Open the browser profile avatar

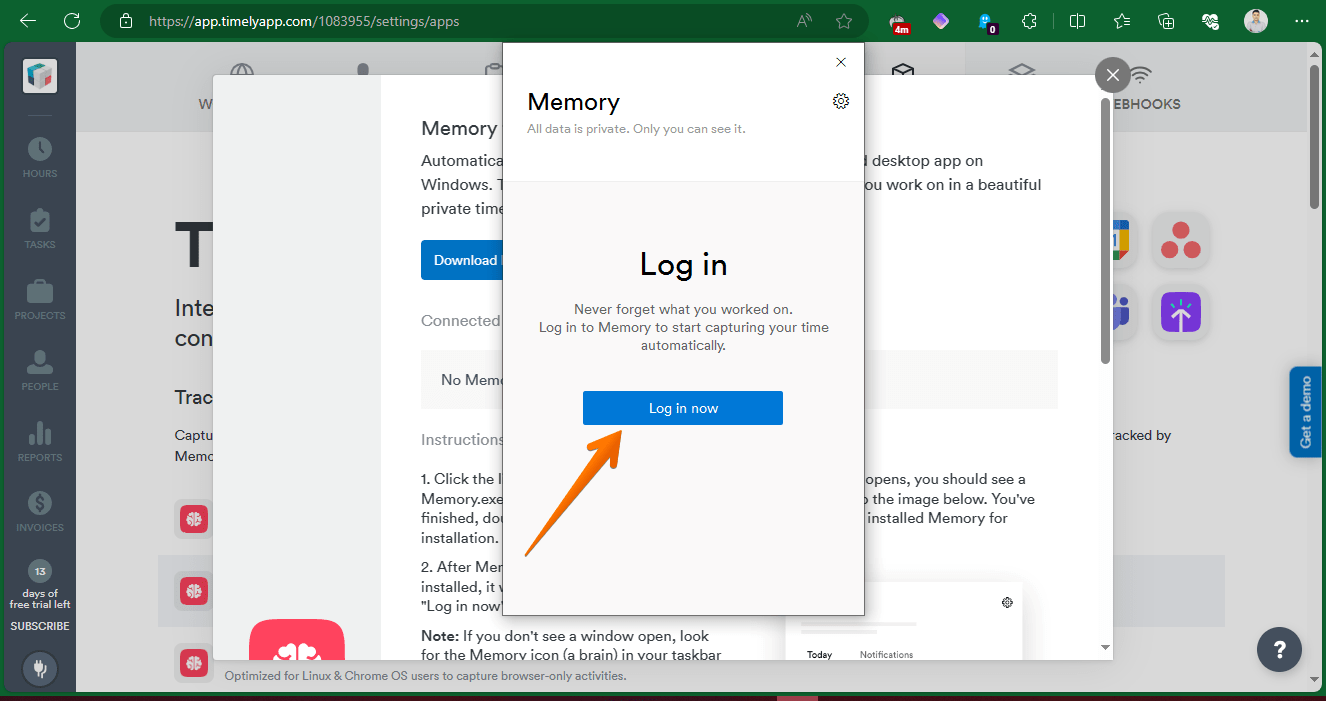1256,20
